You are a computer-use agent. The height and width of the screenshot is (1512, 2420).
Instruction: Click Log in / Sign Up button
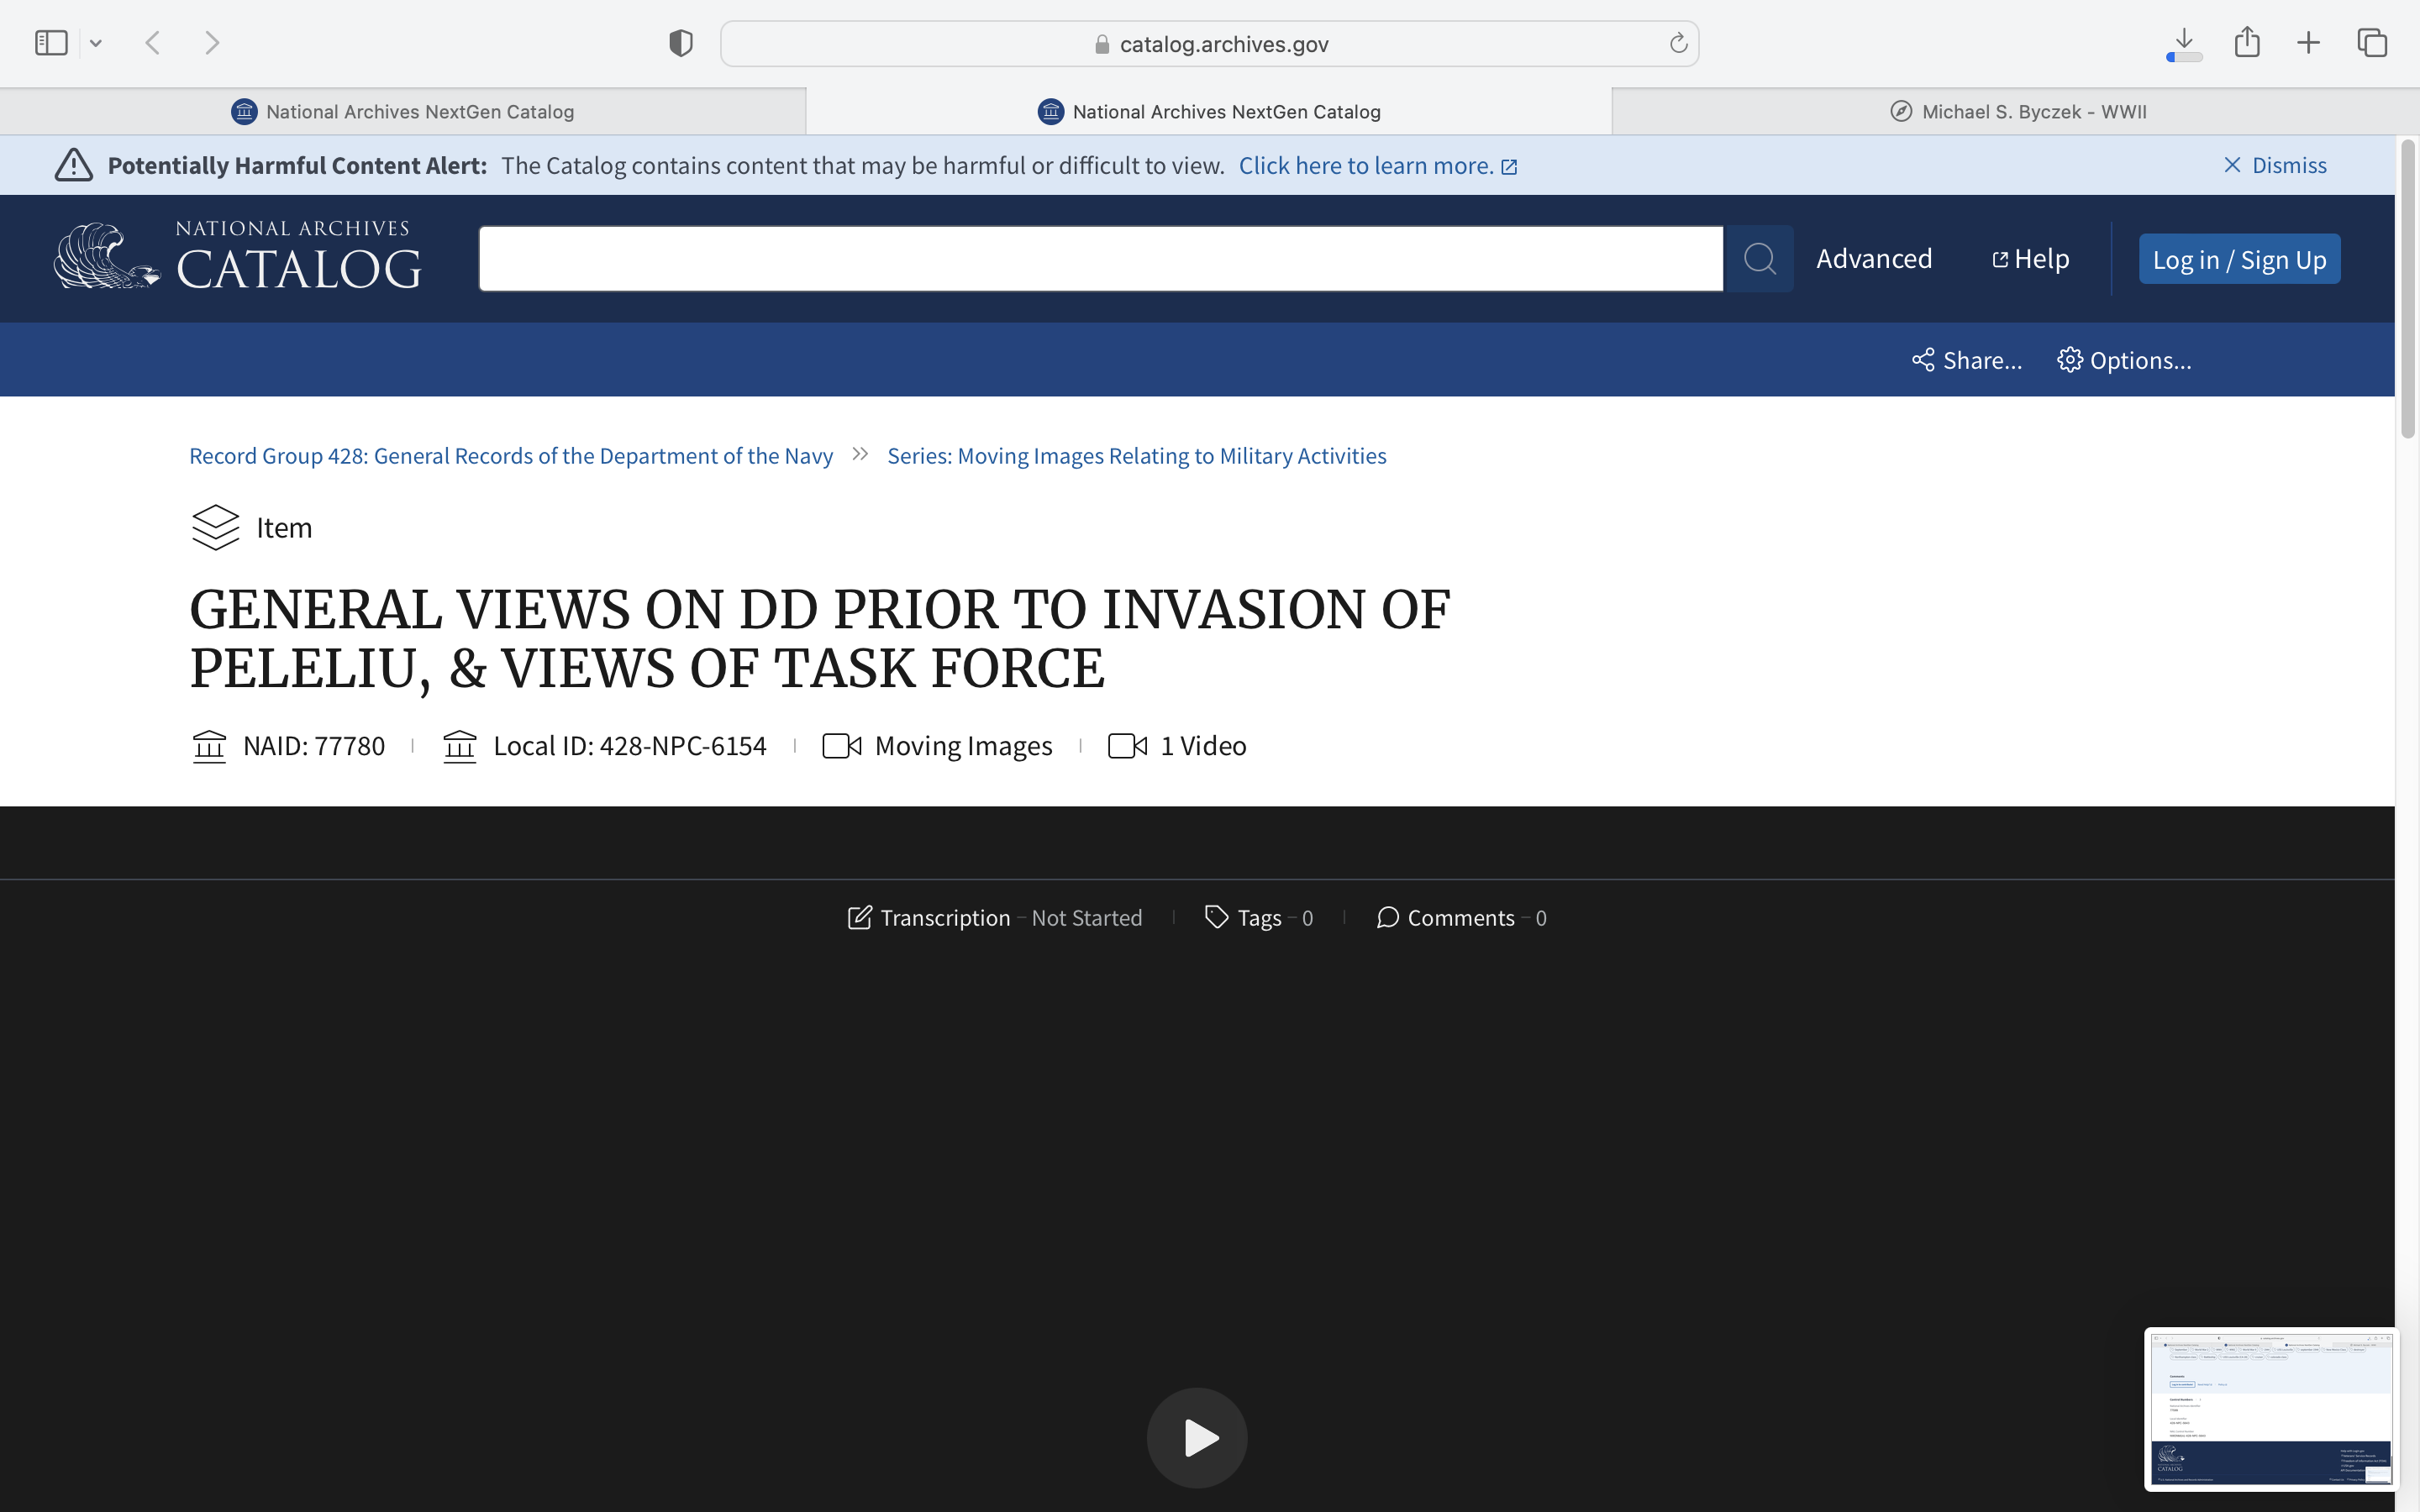pos(2239,259)
